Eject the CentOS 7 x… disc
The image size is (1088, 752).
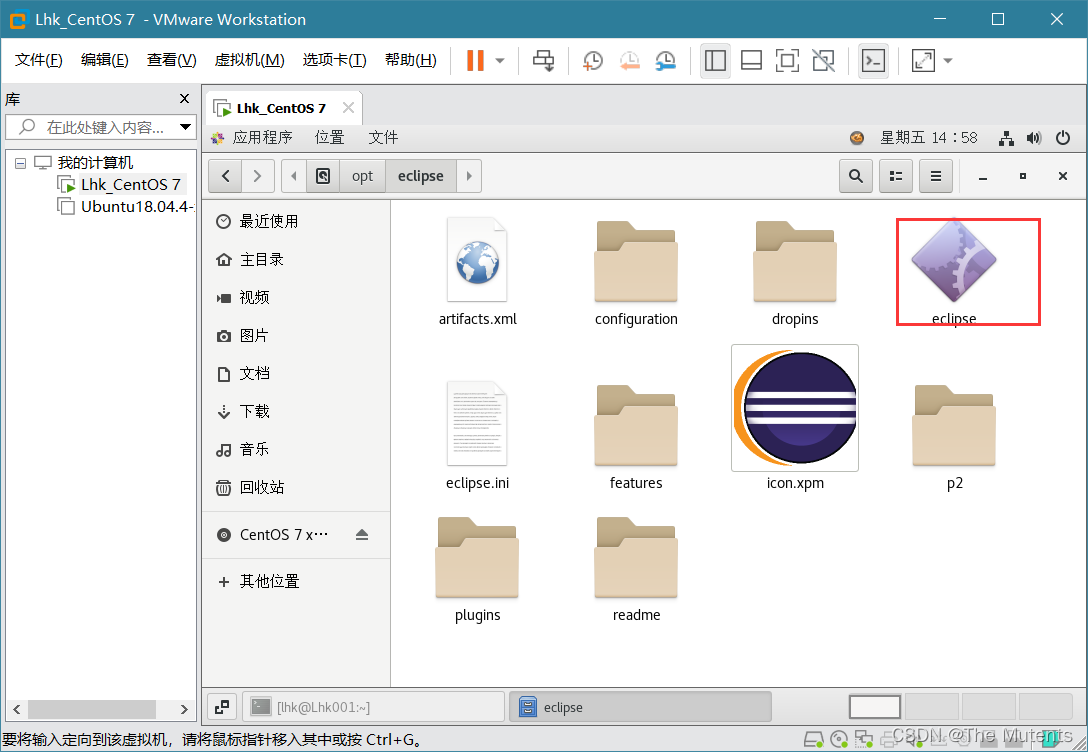[x=362, y=535]
